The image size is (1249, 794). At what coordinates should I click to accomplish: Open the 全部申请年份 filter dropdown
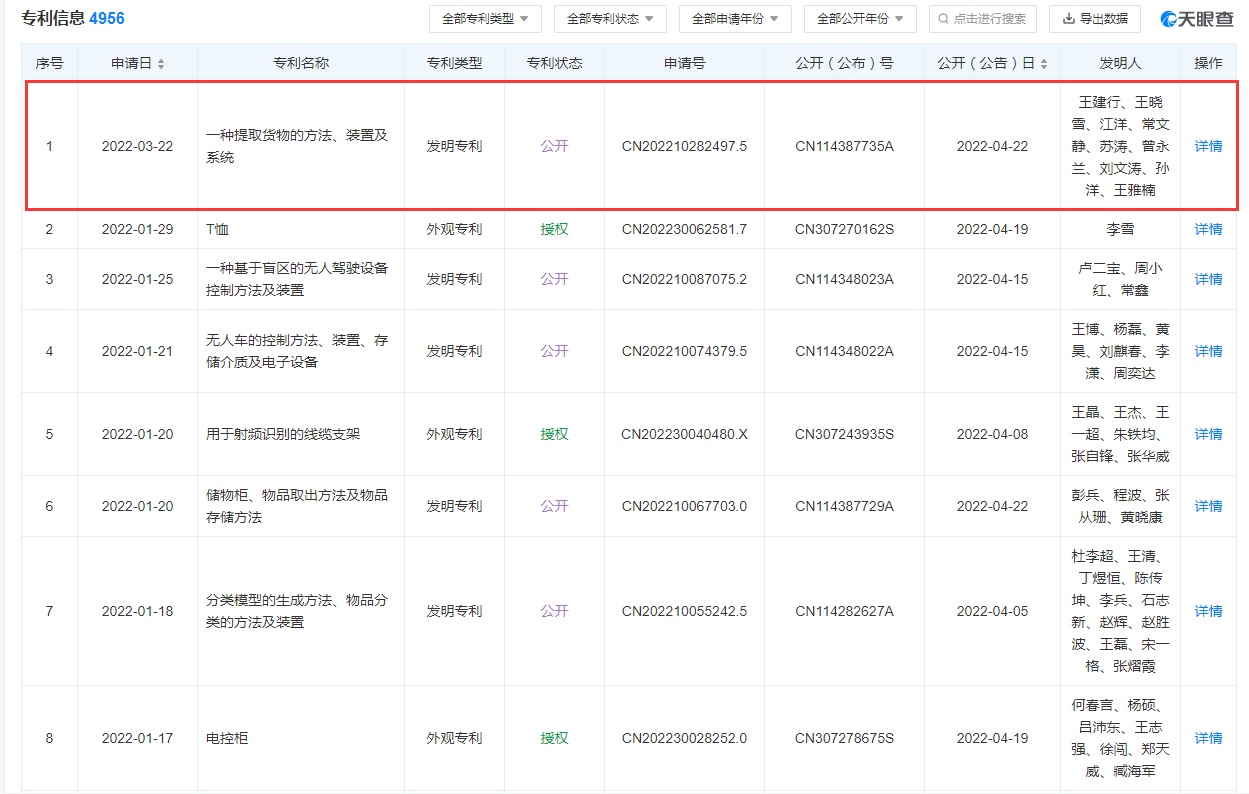[735, 19]
